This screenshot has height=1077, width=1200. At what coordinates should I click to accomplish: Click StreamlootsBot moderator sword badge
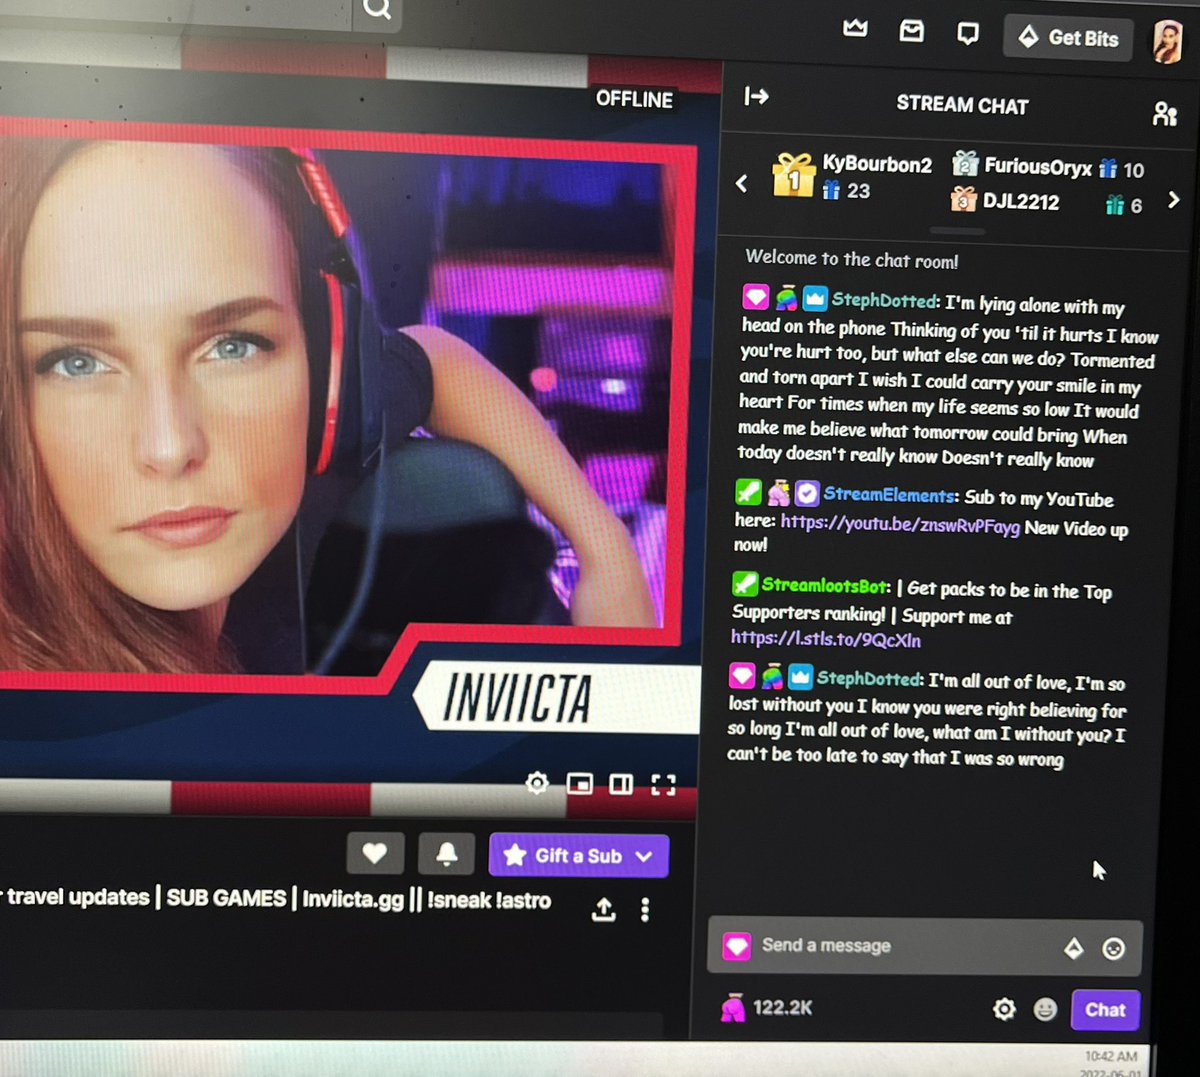pos(745,584)
